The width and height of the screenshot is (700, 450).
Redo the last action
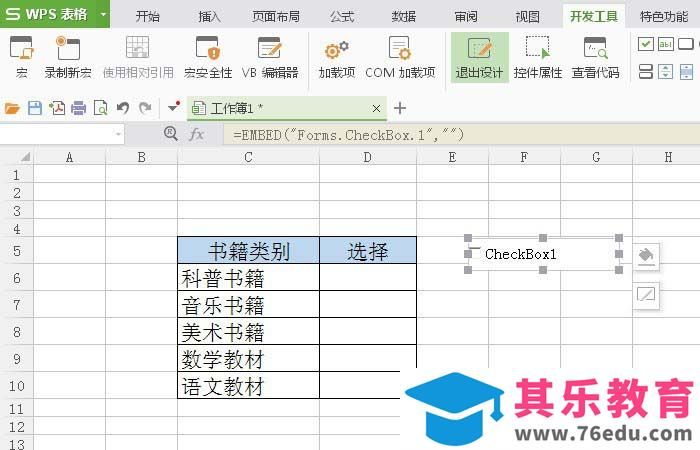(x=145, y=108)
